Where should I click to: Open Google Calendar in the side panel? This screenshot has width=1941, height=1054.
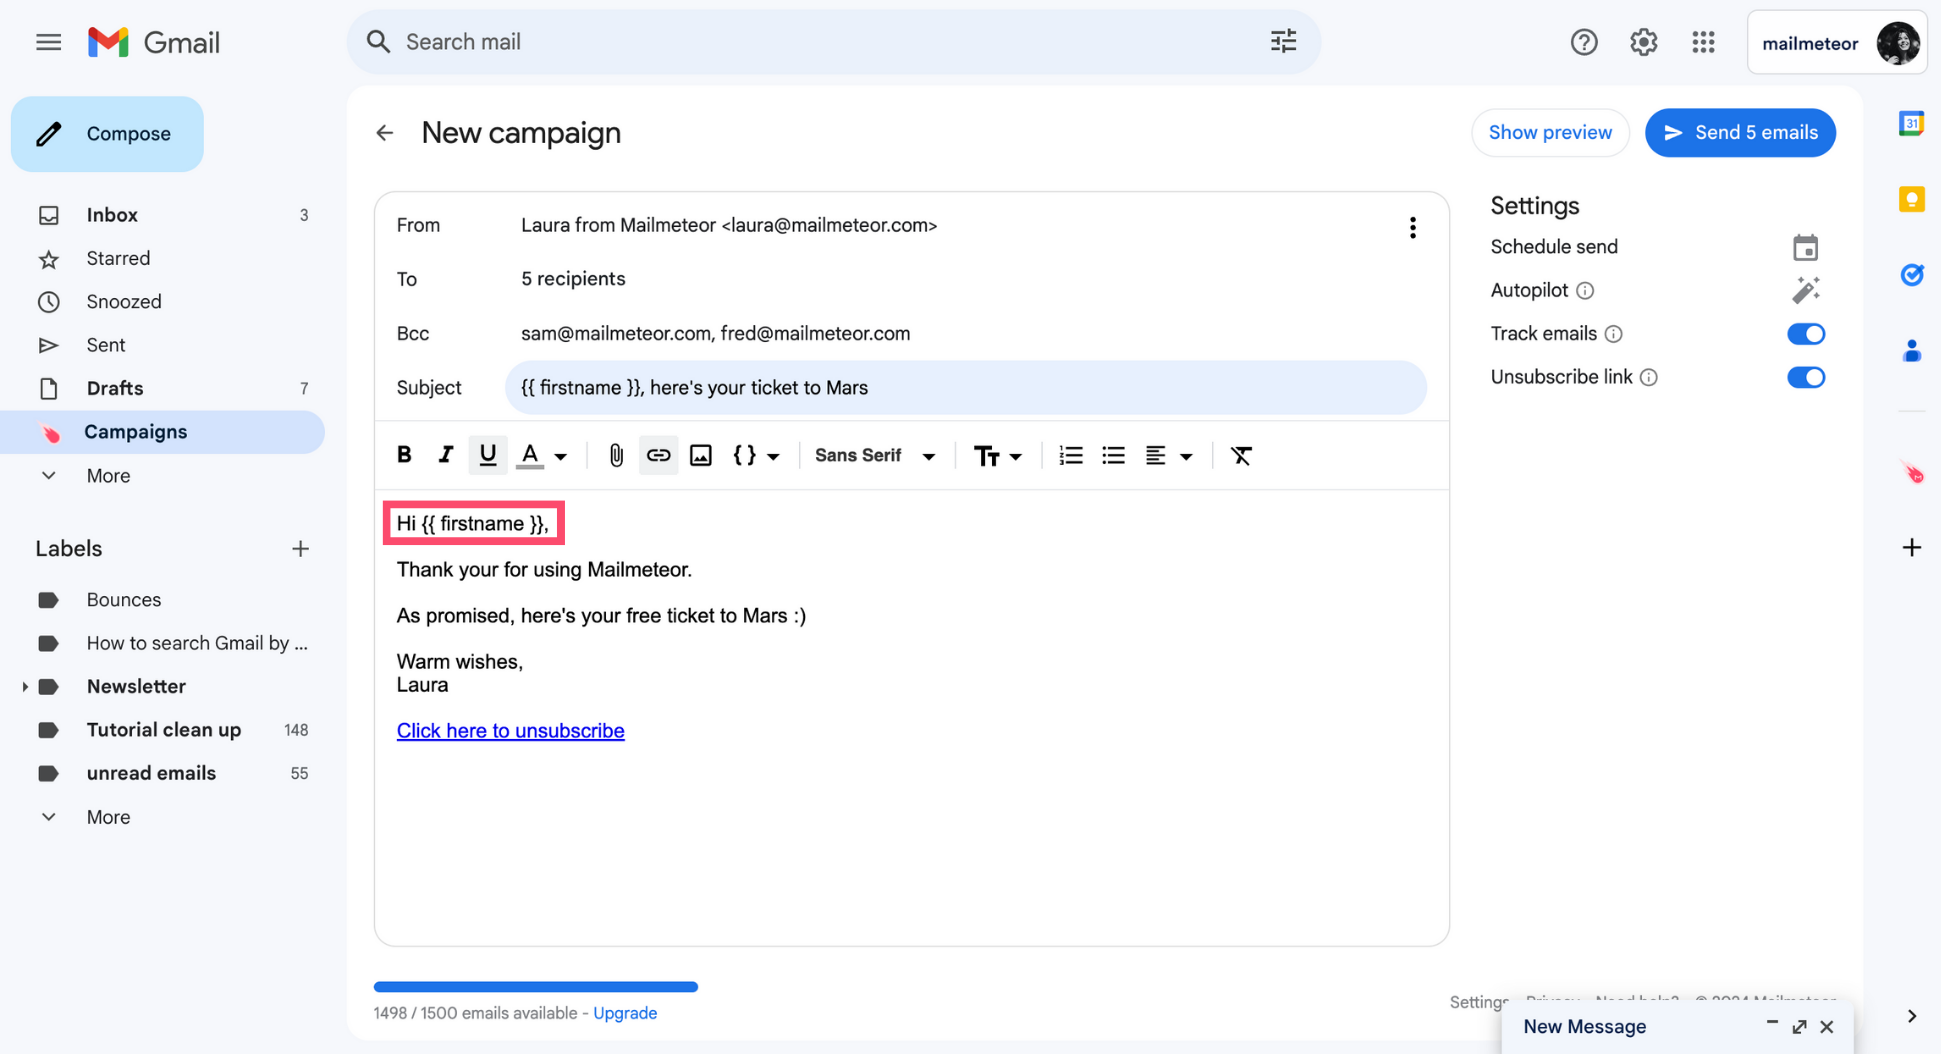pos(1911,124)
